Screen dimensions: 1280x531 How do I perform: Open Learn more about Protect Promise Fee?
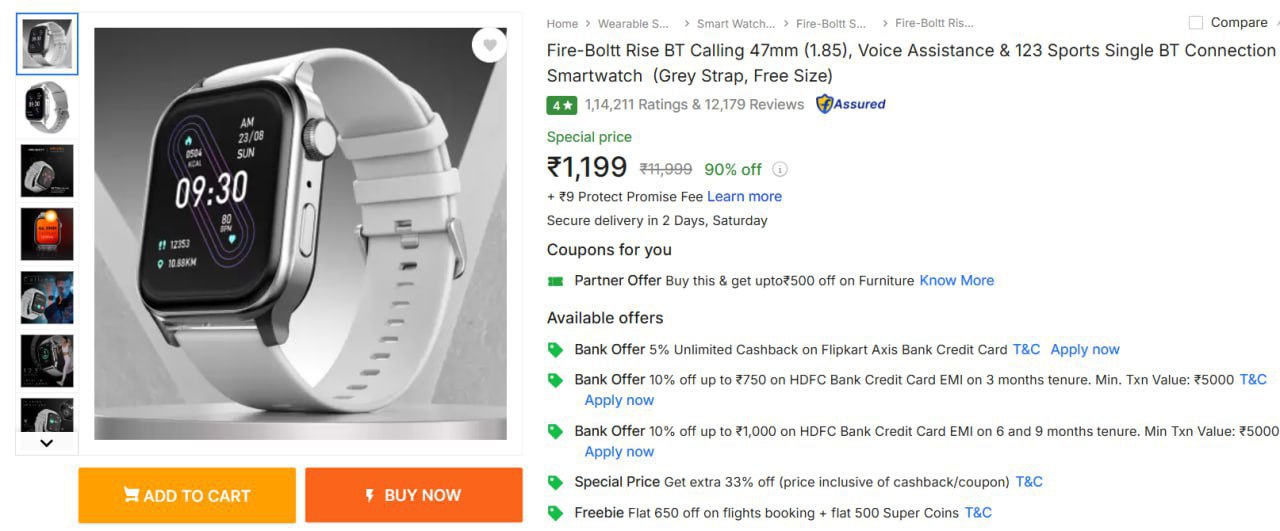[744, 197]
